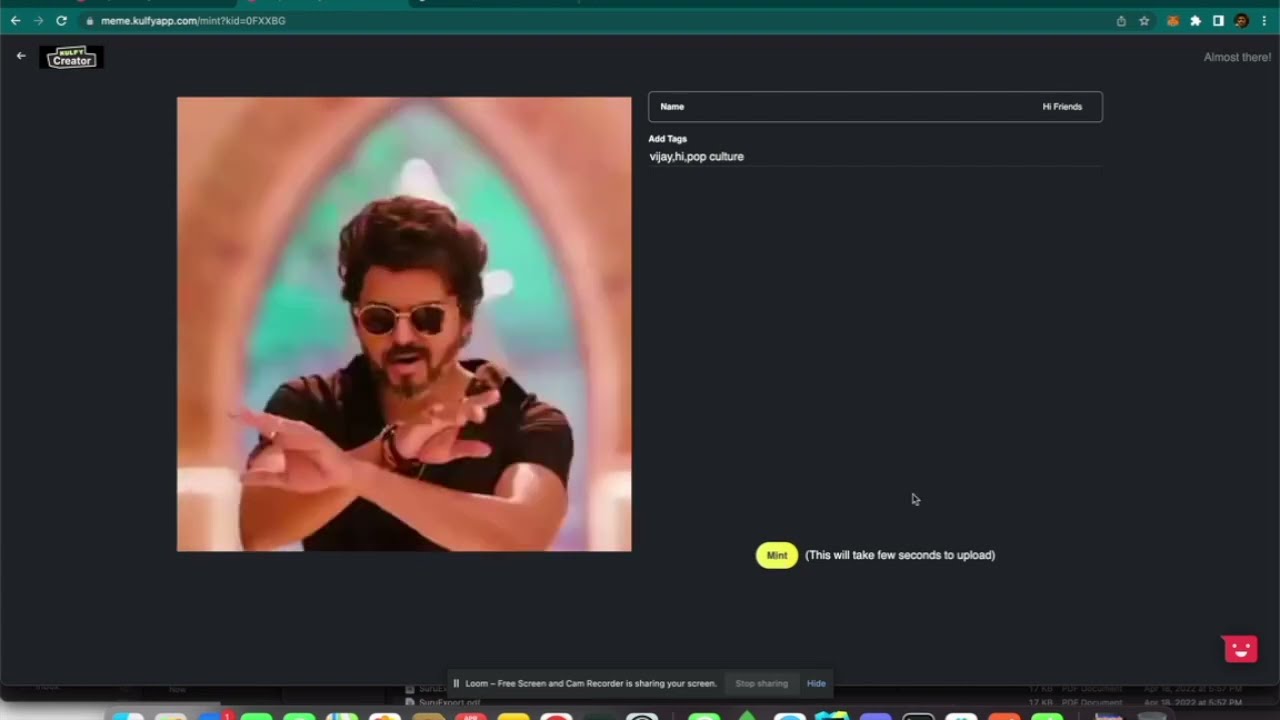
Task: View site info via the lock icon
Action: point(90,20)
